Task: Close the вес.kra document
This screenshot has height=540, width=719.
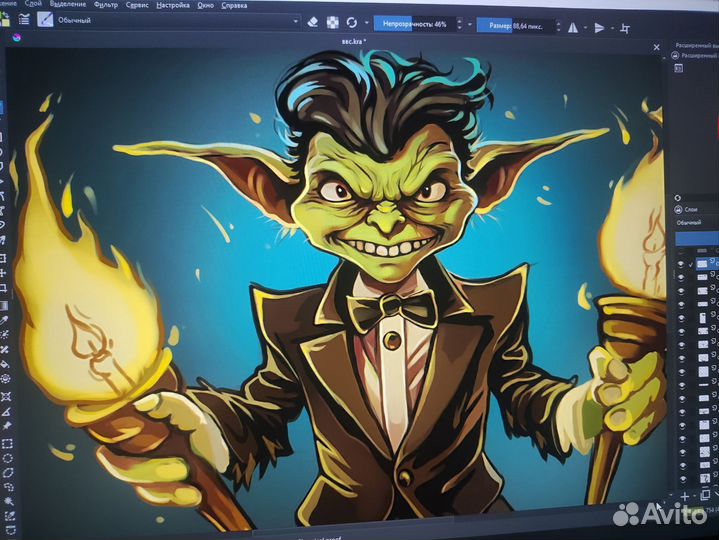Action: coord(656,47)
